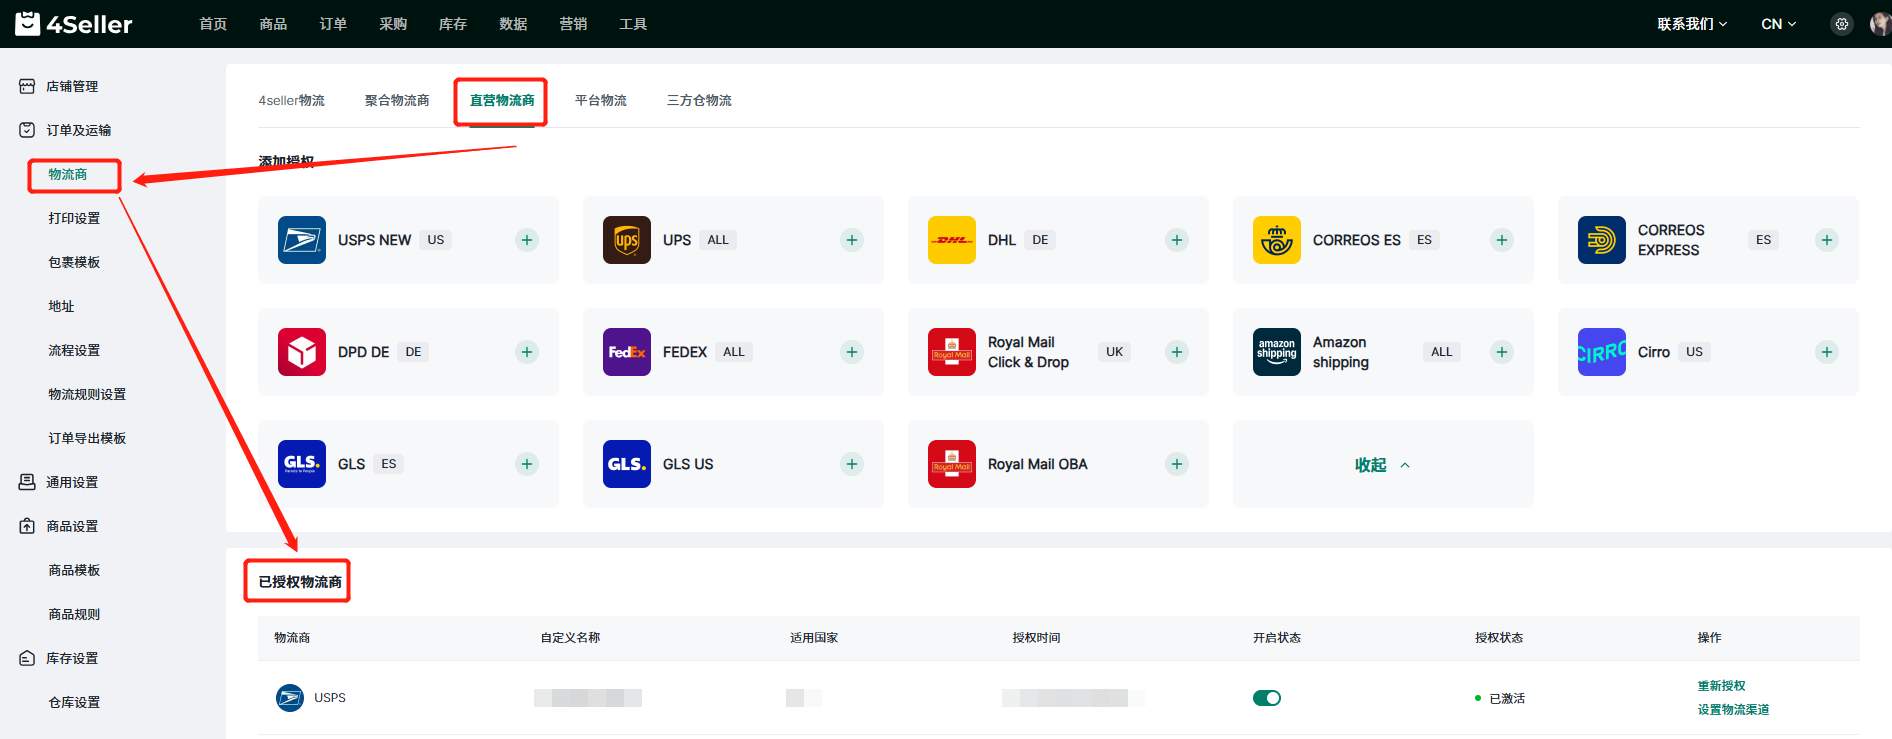Add DHL DE carrier plus icon
This screenshot has height=739, width=1892.
(x=1177, y=240)
